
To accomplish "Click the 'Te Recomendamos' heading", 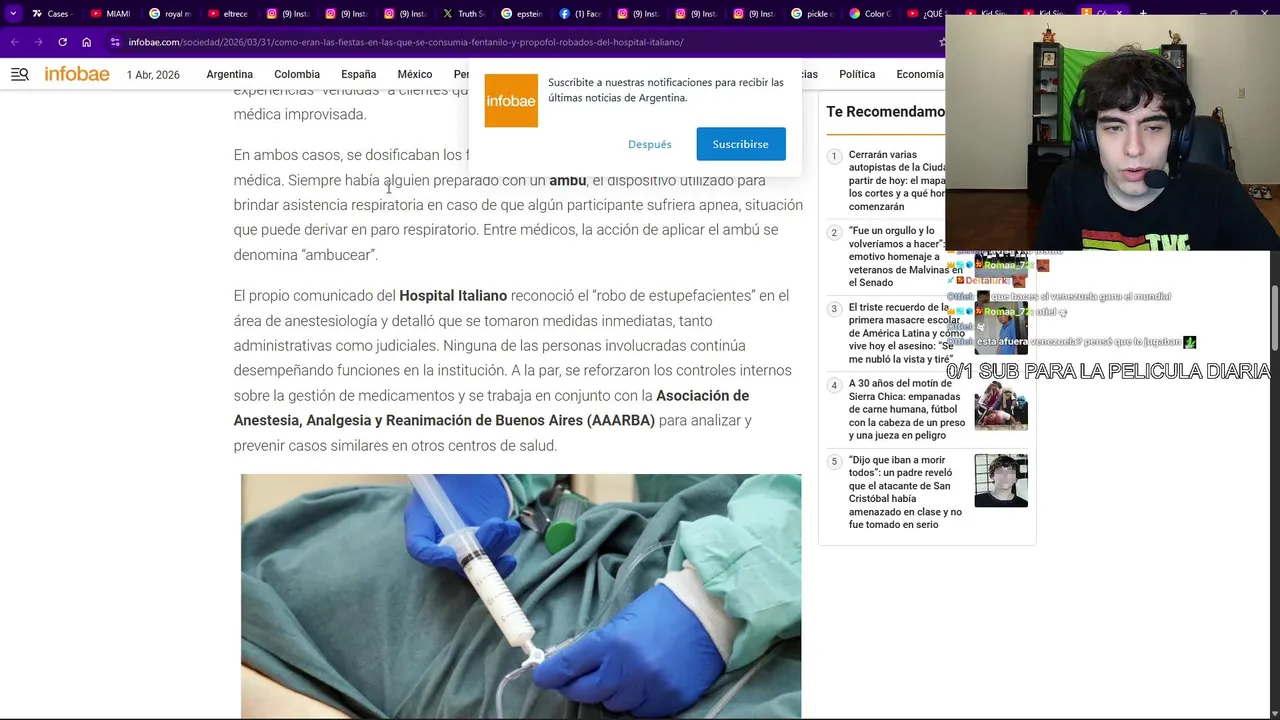I will tap(885, 112).
